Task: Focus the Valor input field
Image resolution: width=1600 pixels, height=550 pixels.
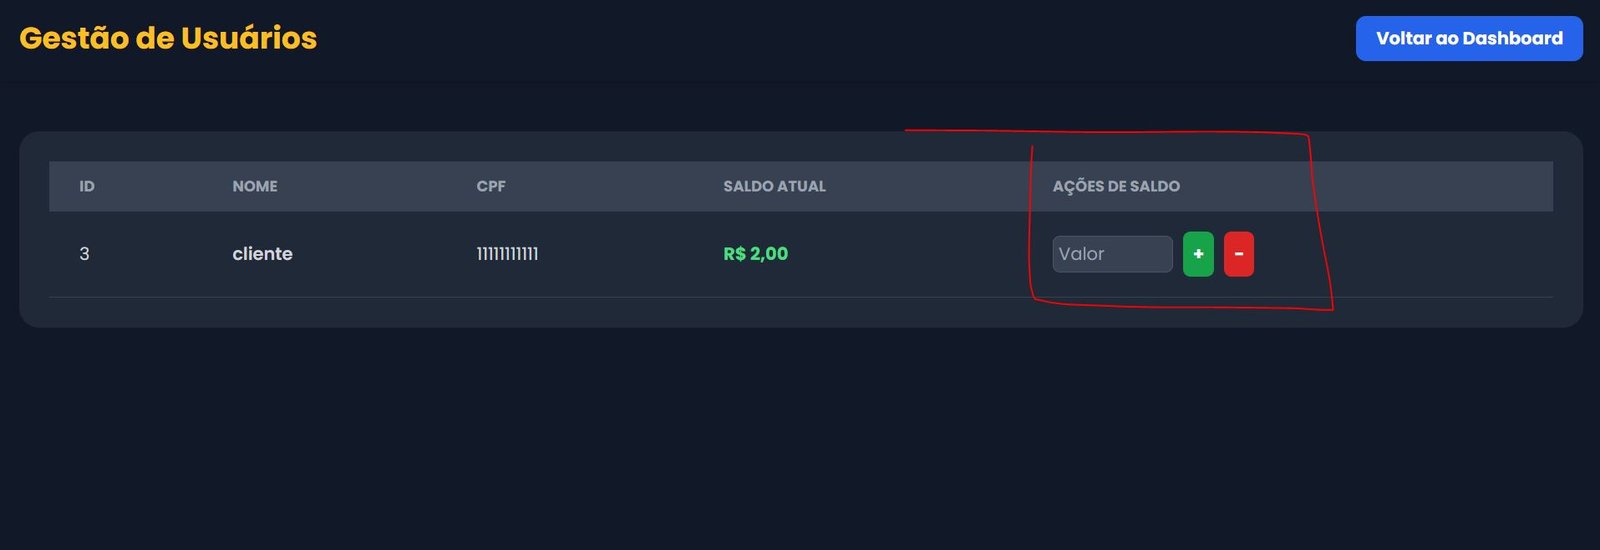Action: pos(1112,254)
